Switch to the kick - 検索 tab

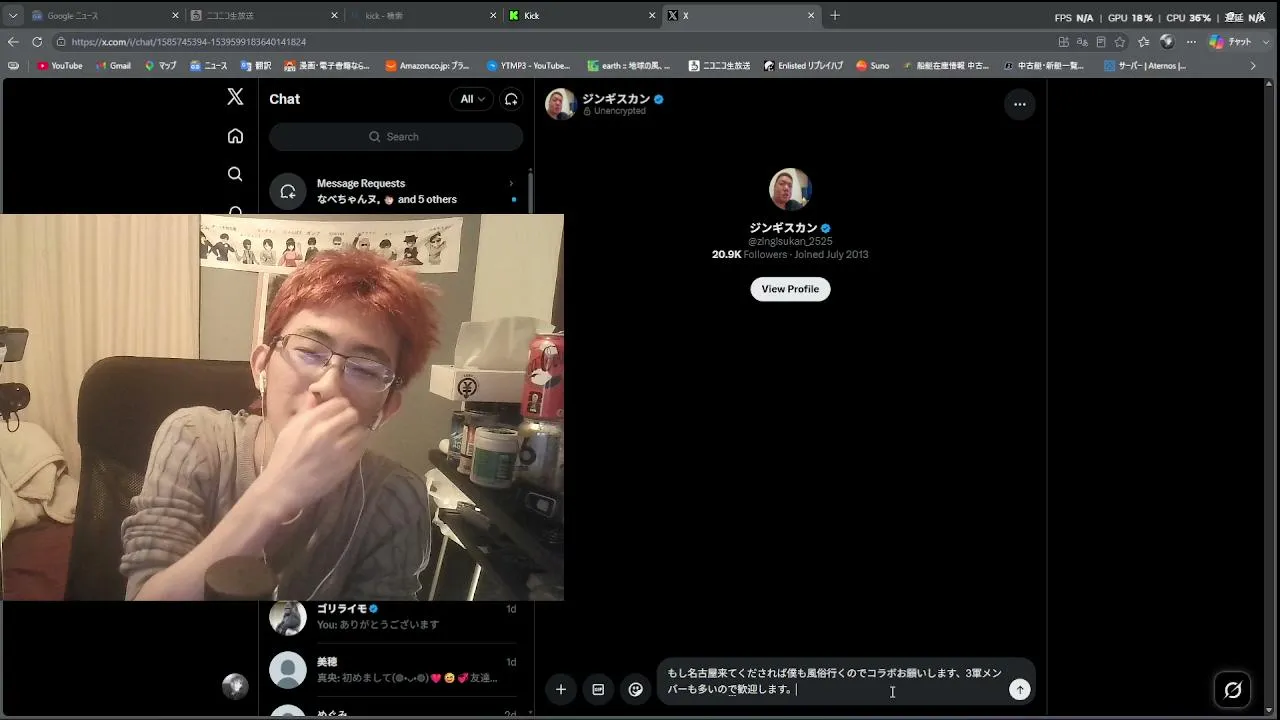pyautogui.click(x=424, y=16)
